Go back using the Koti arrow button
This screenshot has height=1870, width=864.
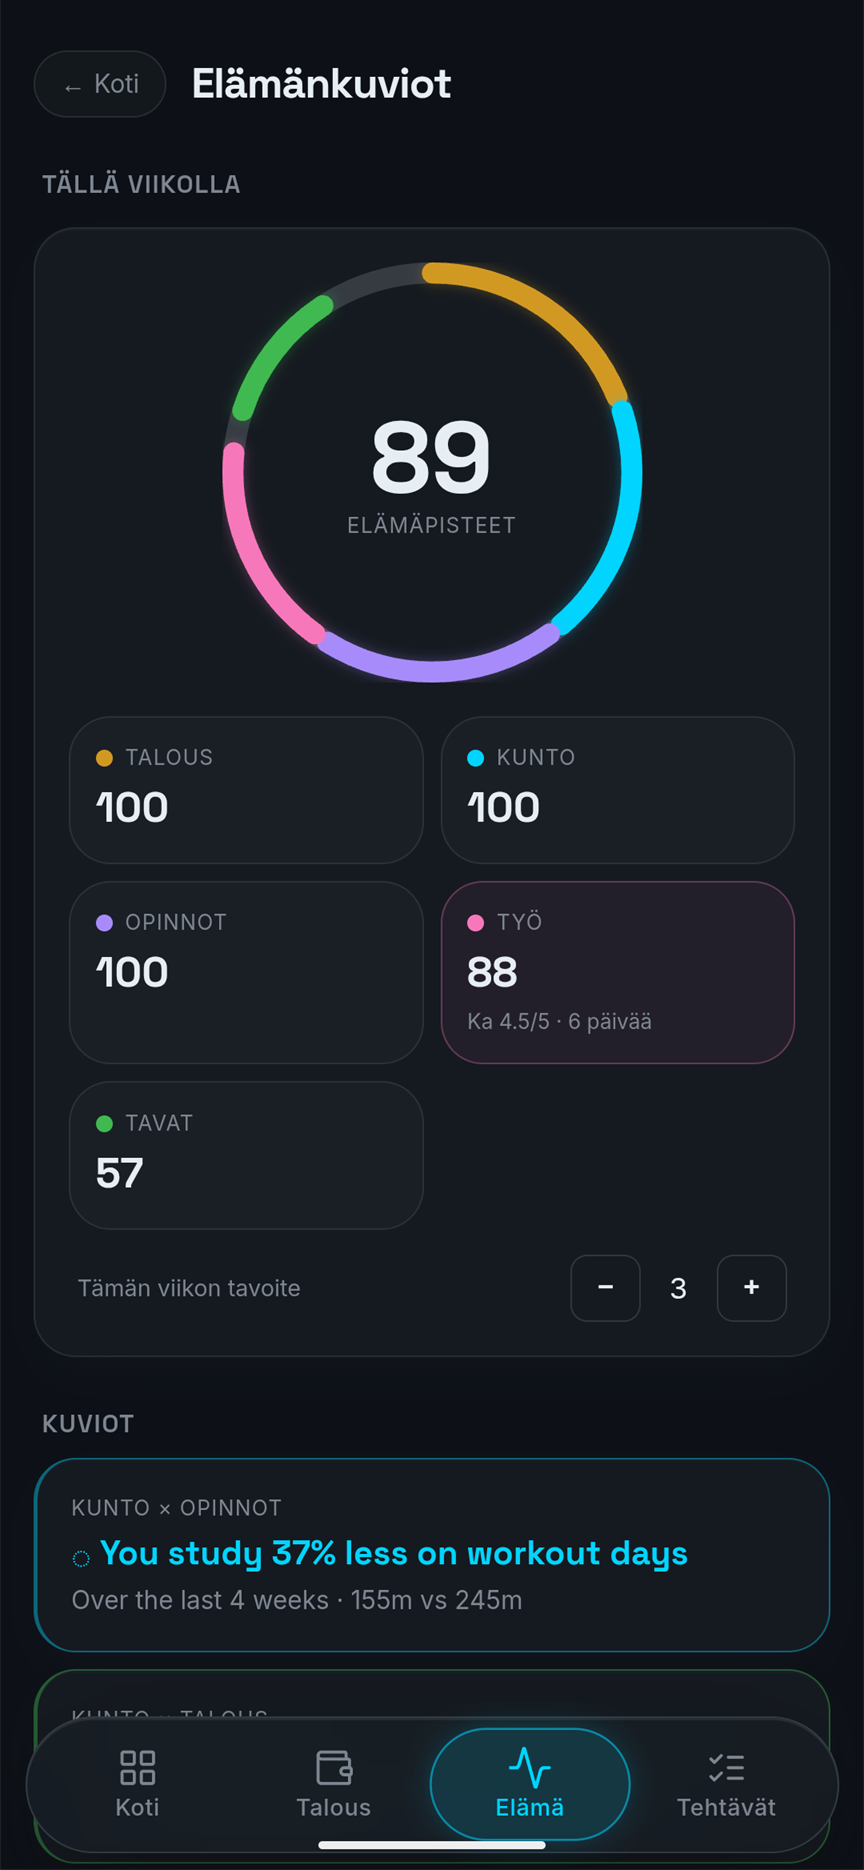(100, 84)
